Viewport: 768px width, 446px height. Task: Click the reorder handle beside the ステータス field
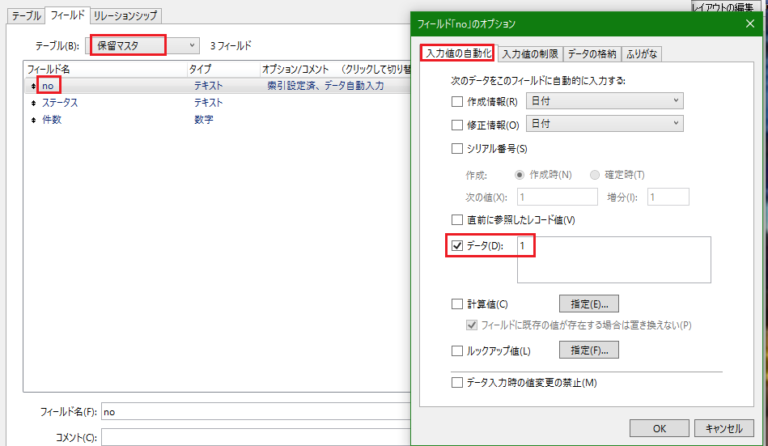[33, 103]
